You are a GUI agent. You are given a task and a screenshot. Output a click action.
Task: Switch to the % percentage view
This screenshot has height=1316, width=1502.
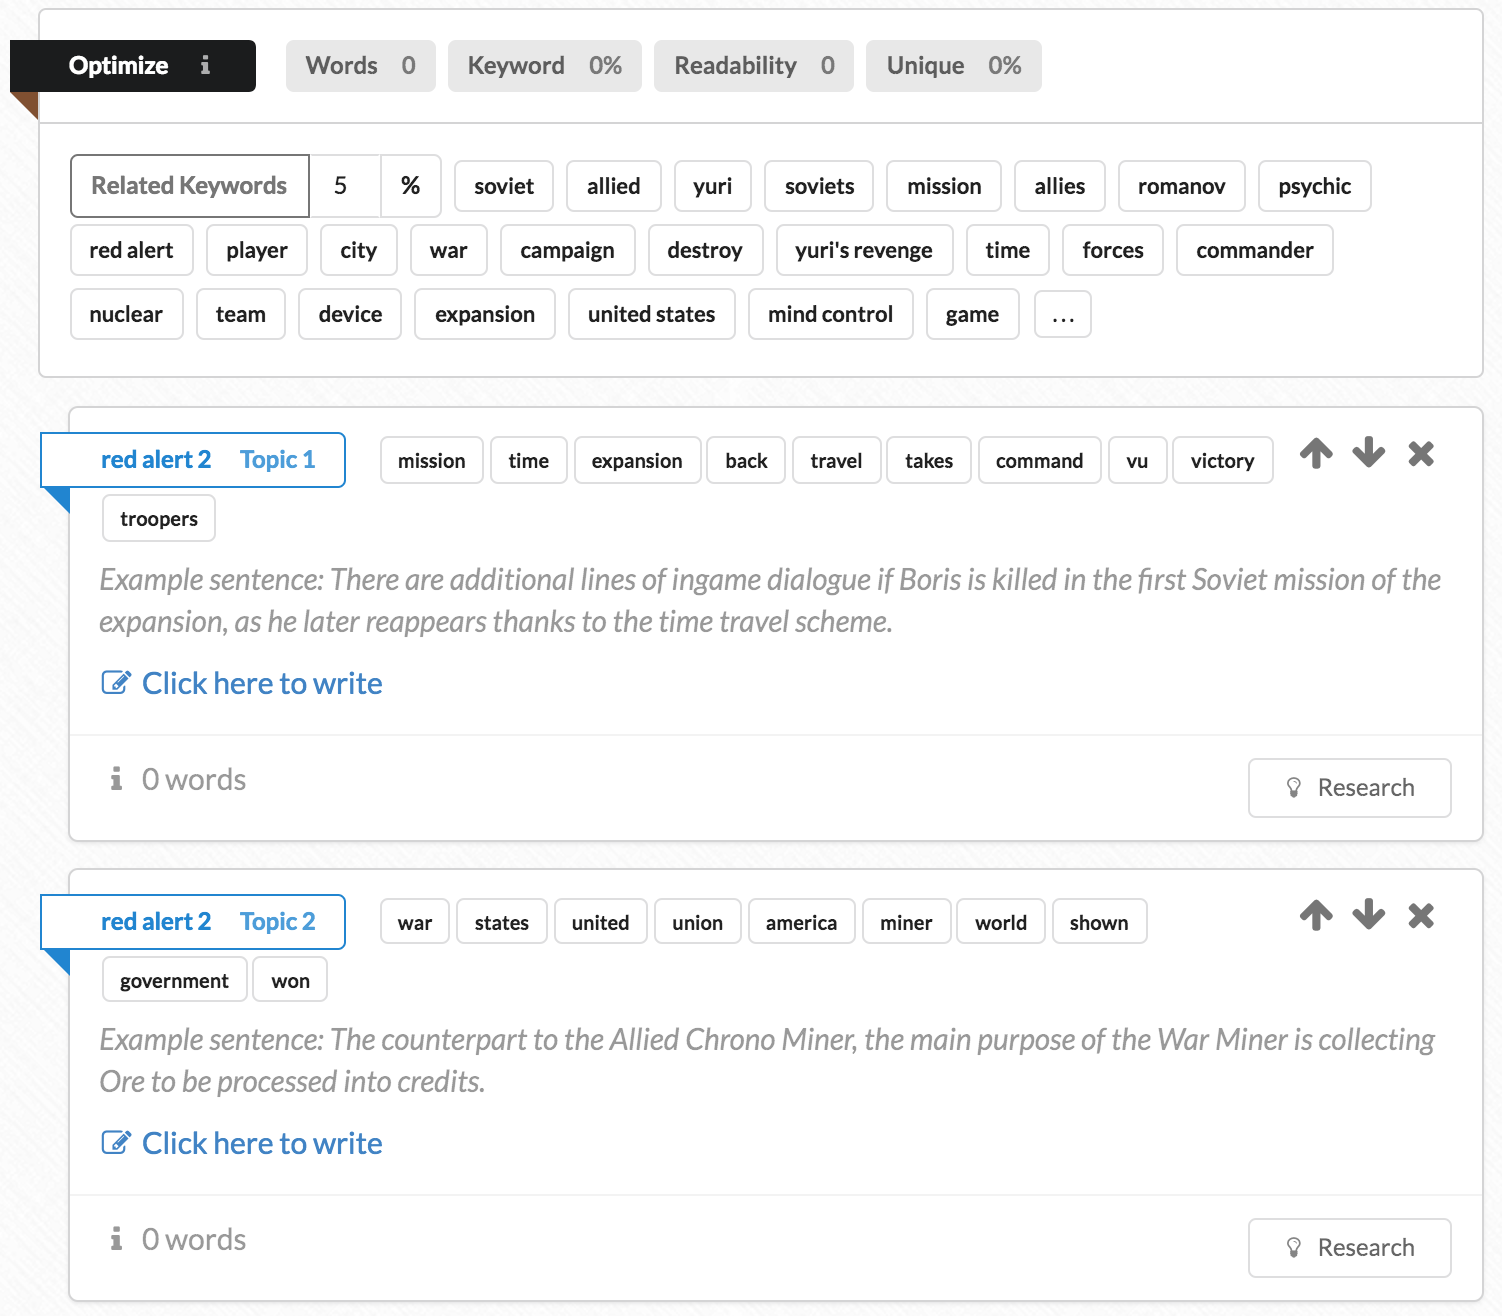410,186
